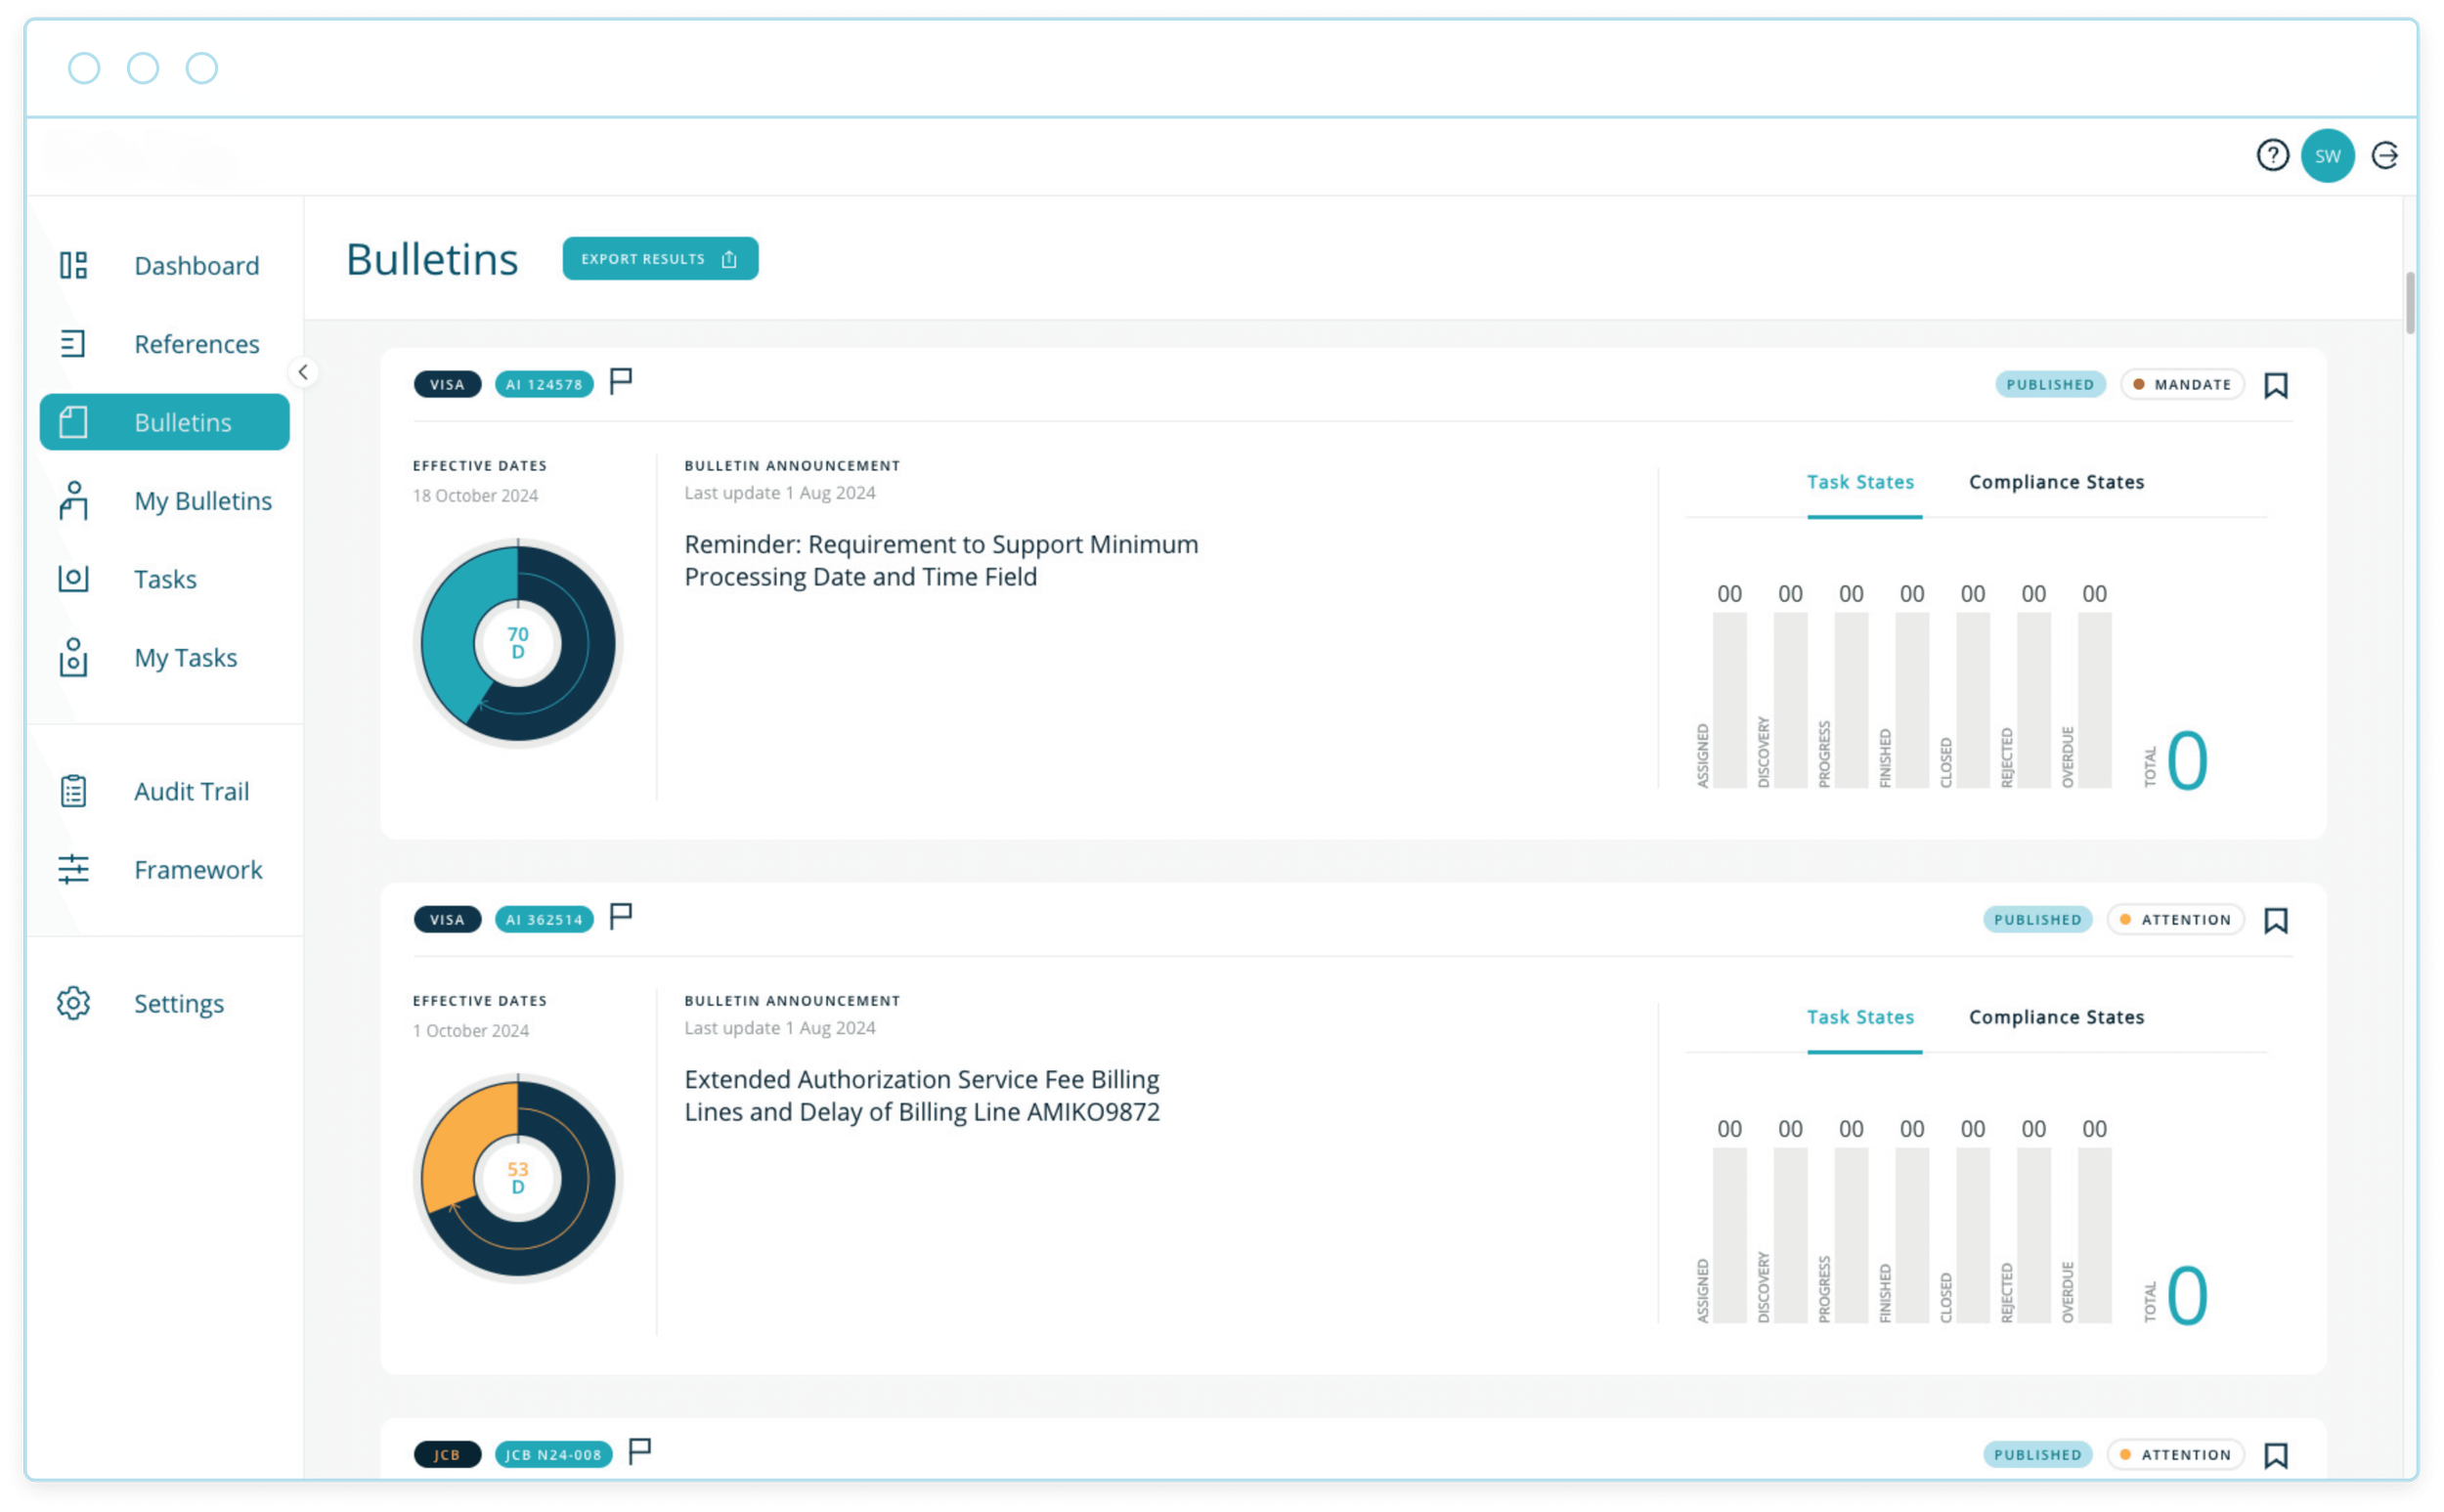Click the logout icon in header

pyautogui.click(x=2385, y=155)
